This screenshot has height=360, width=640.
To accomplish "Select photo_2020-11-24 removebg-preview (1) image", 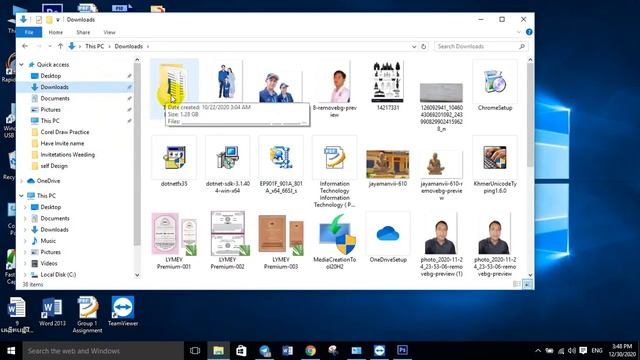I will click(x=441, y=244).
